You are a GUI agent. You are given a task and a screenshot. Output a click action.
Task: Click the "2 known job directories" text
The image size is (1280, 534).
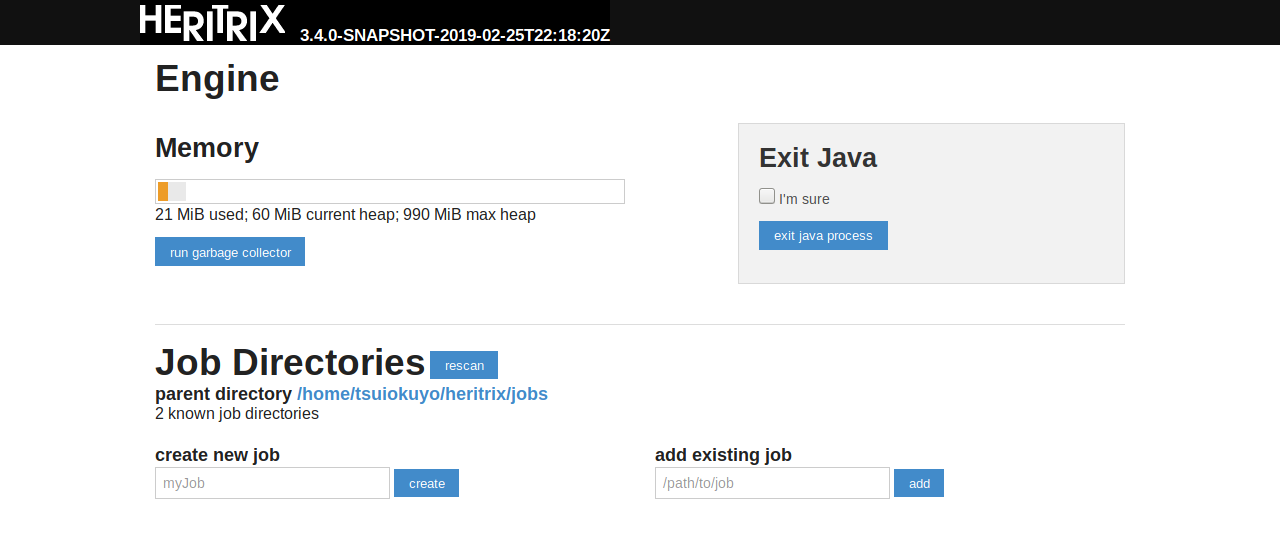click(237, 414)
